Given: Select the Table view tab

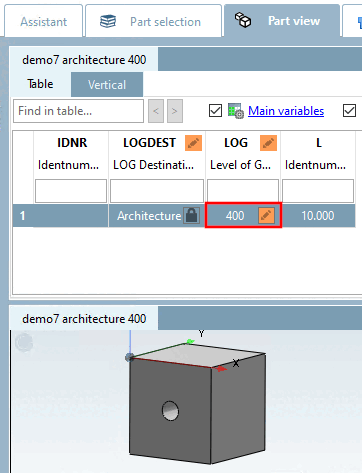Looking at the screenshot, I should [40, 84].
